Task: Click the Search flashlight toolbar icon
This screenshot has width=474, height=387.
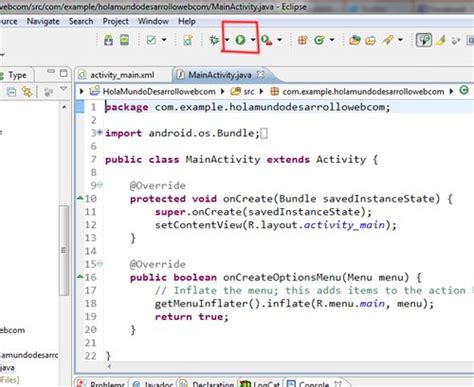Action: (388, 40)
